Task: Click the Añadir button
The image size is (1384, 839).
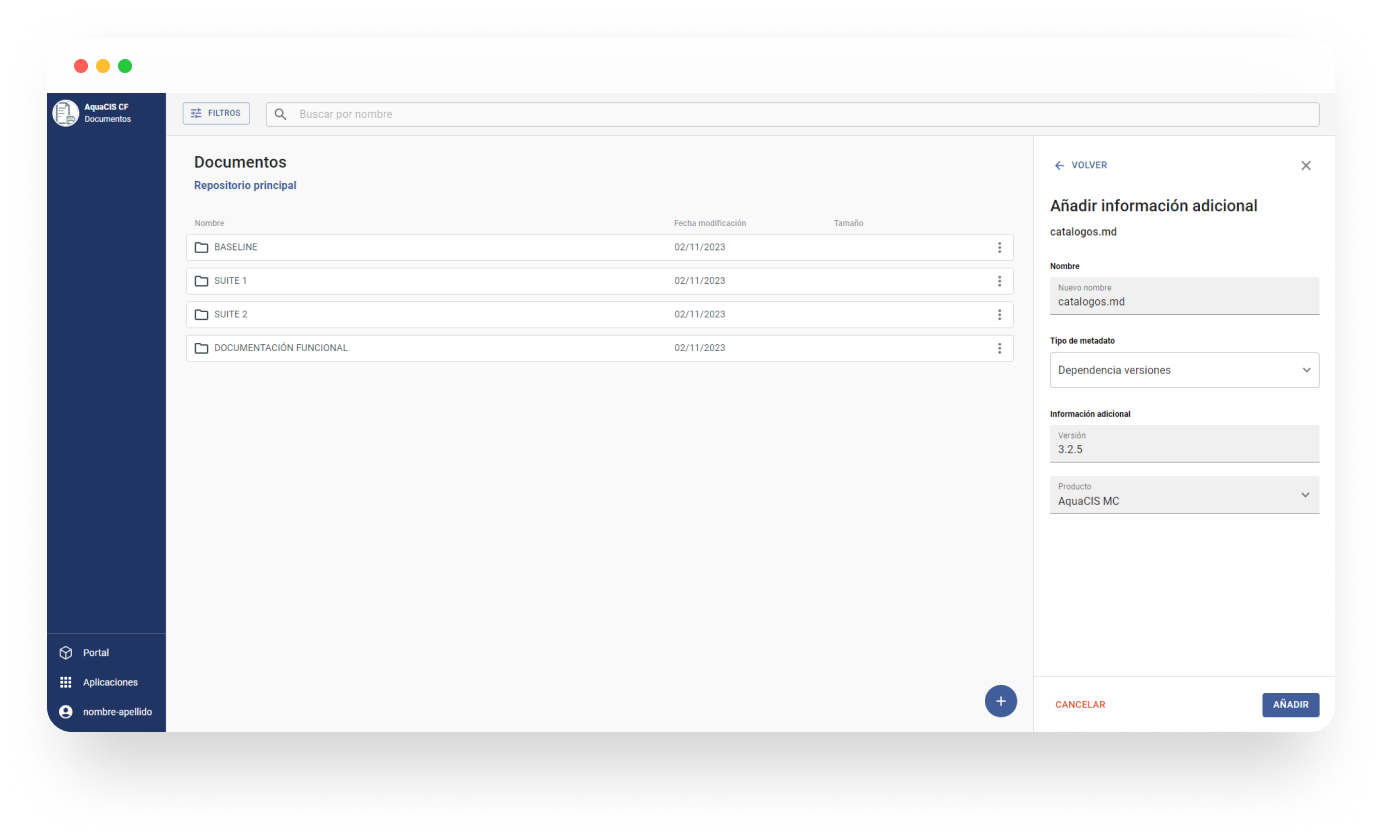Action: click(1291, 705)
